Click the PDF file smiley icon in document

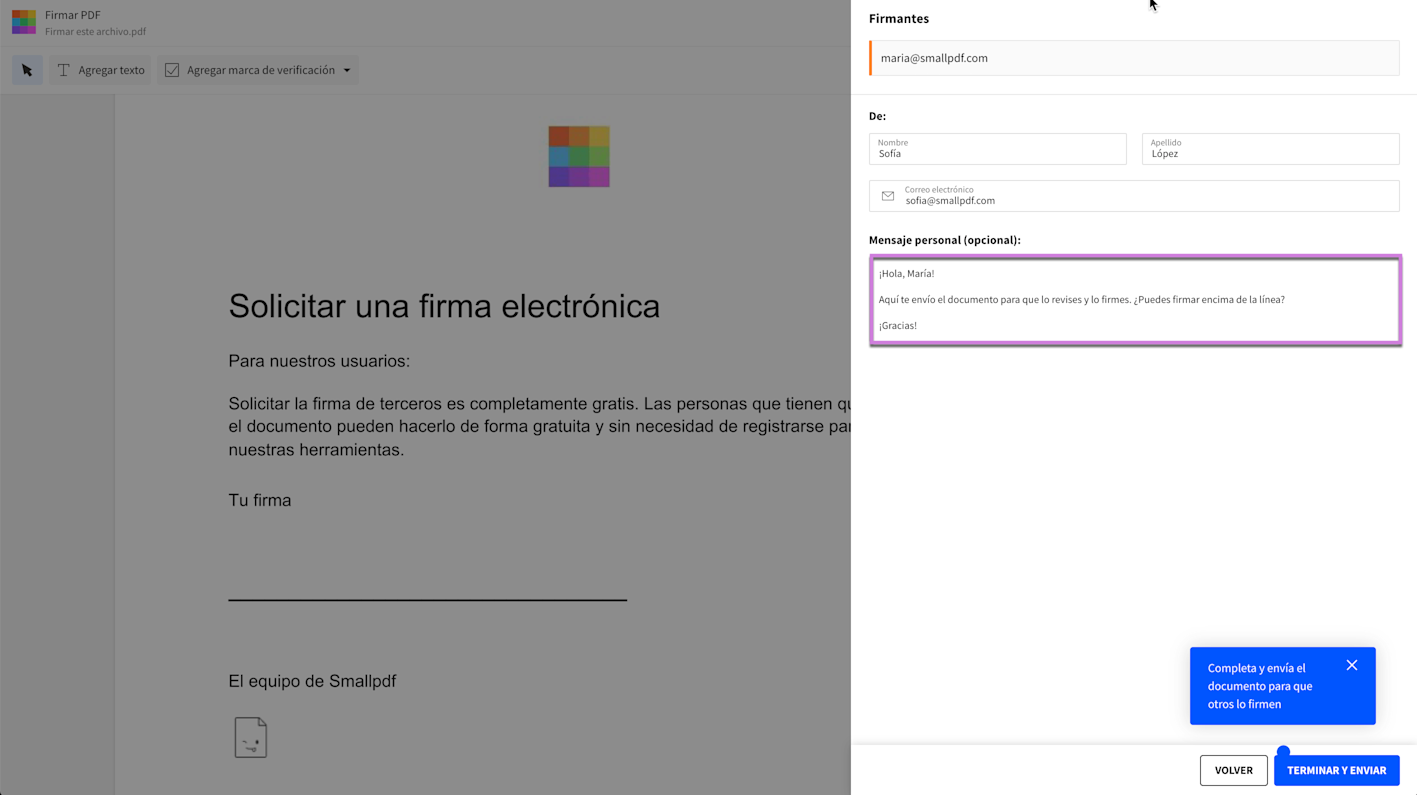[x=250, y=737]
